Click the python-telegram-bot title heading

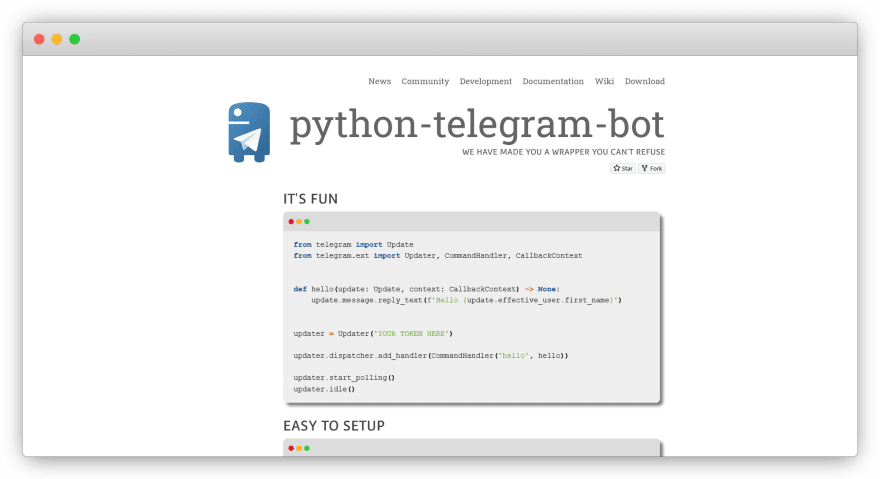tap(477, 124)
